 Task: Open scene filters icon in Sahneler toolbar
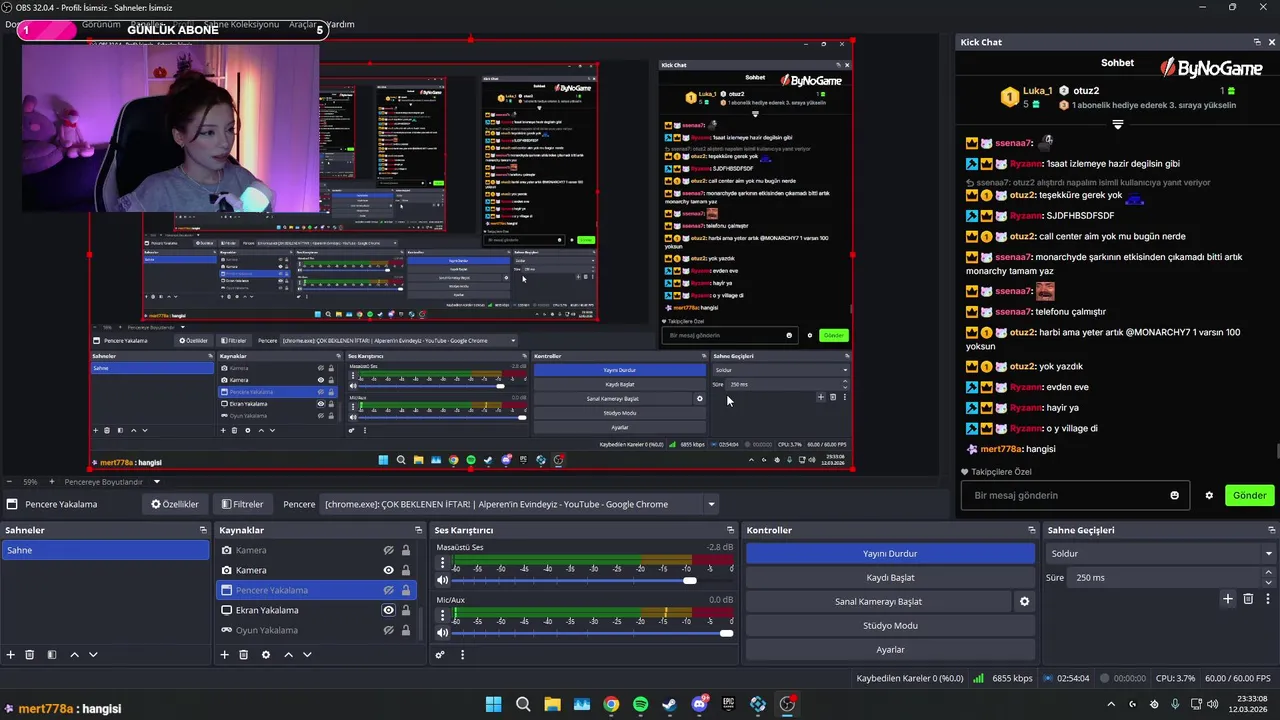pyautogui.click(x=52, y=655)
